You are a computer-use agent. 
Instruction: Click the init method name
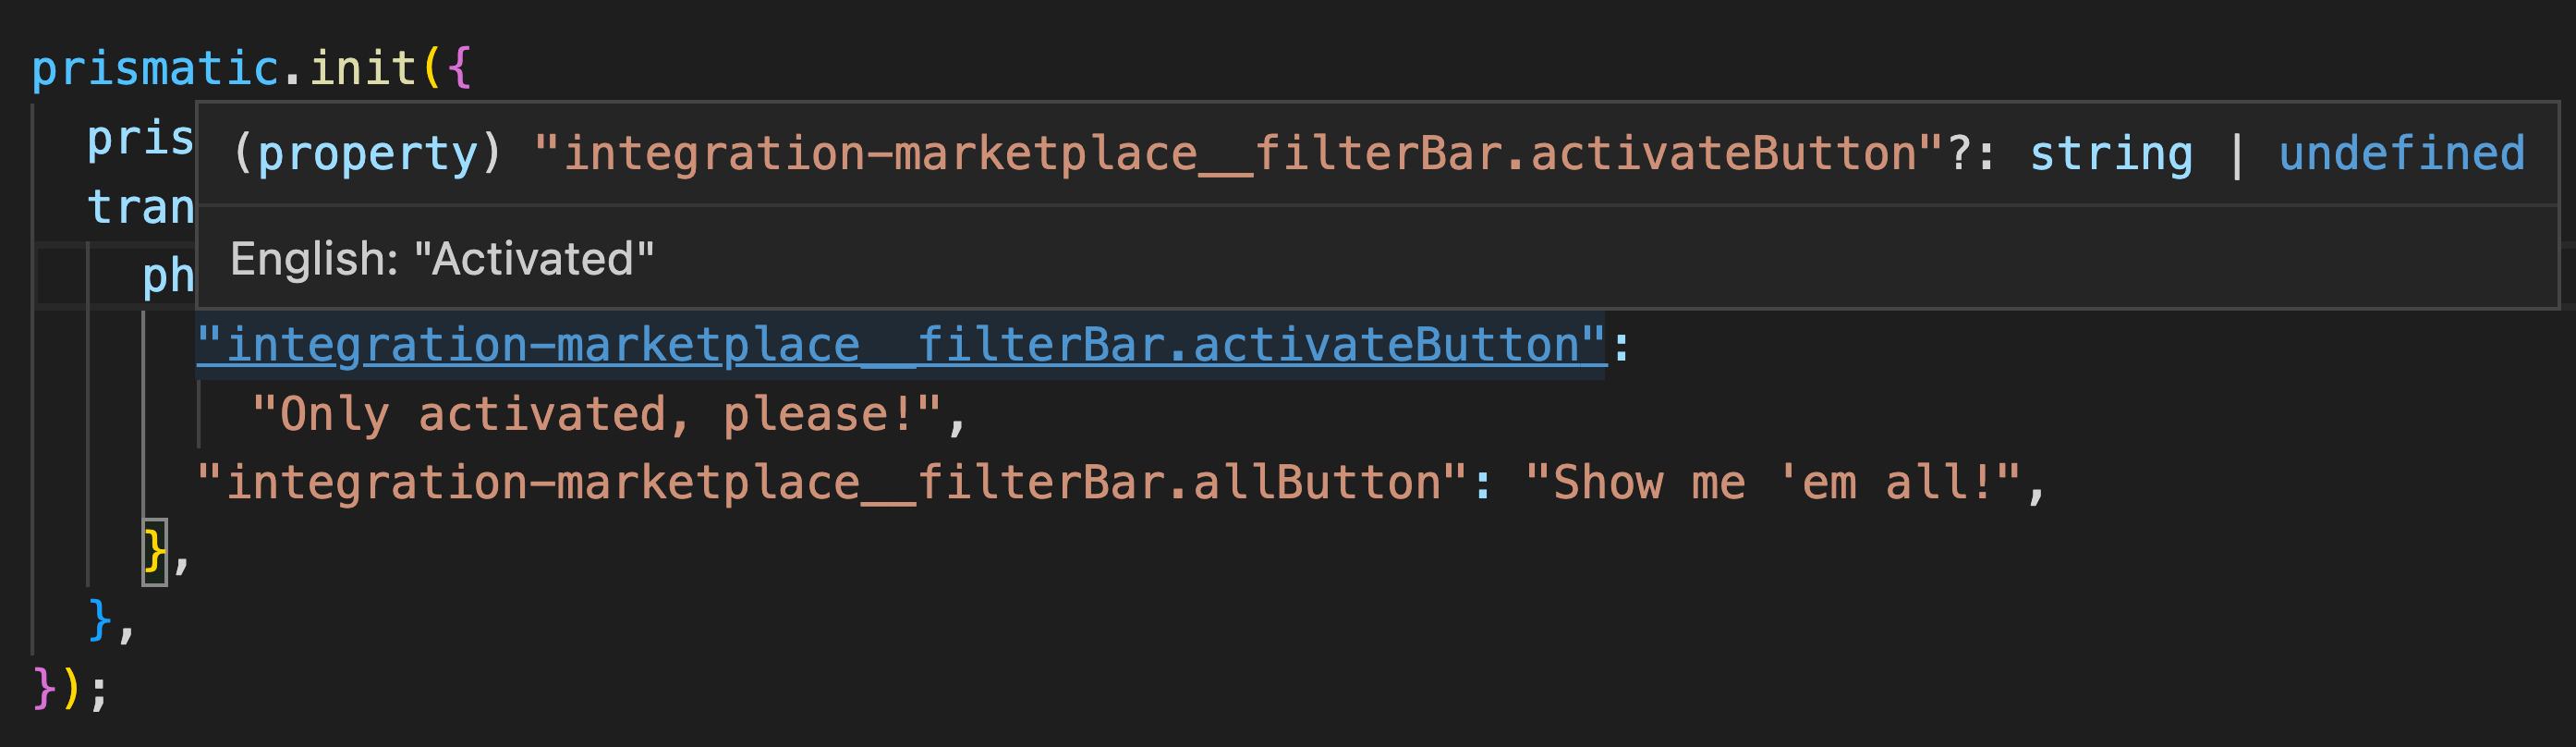tap(362, 69)
